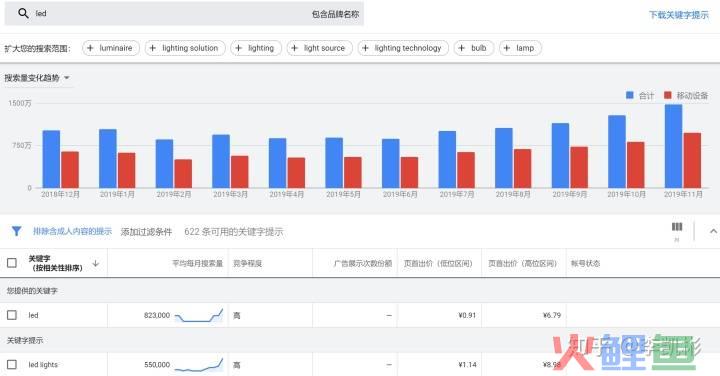Click 下载关键字提示 link
This screenshot has height=376, width=720.
679,15
